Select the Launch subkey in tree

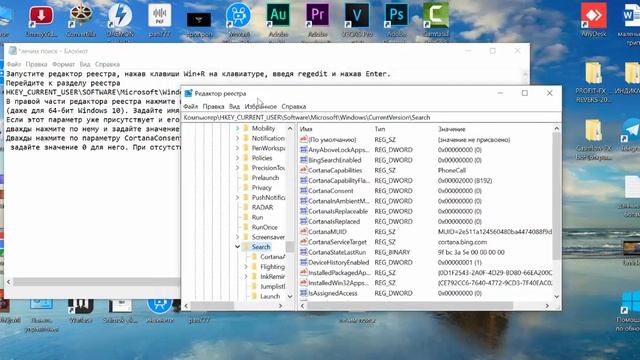(x=270, y=296)
